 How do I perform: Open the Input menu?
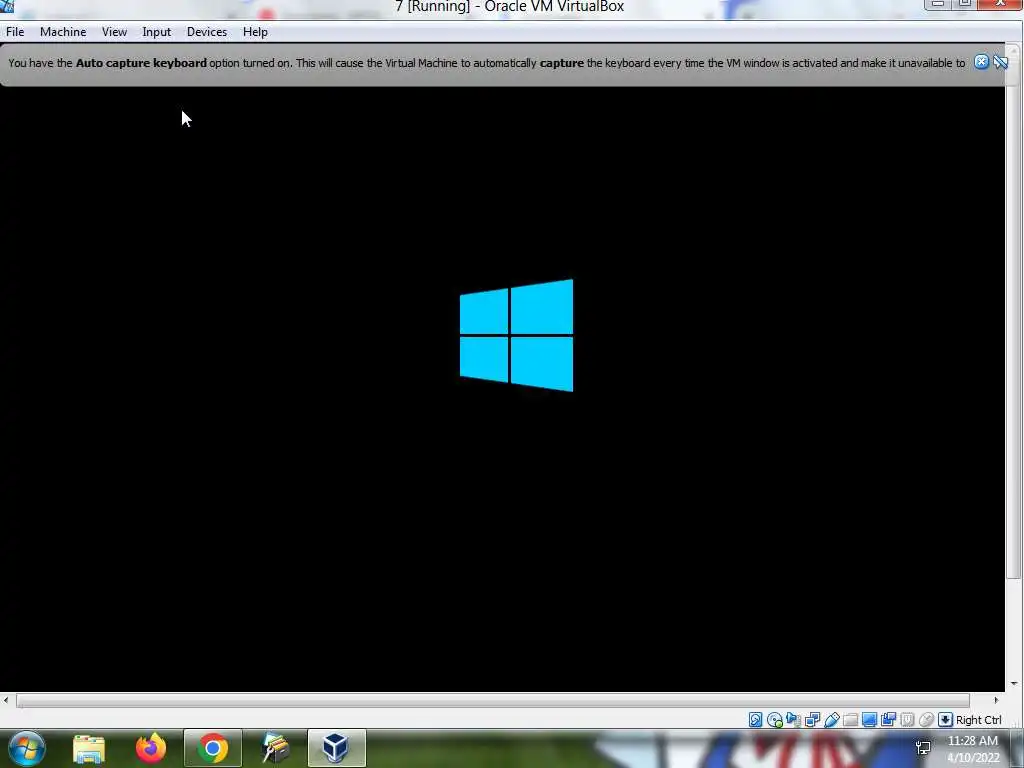click(x=157, y=32)
